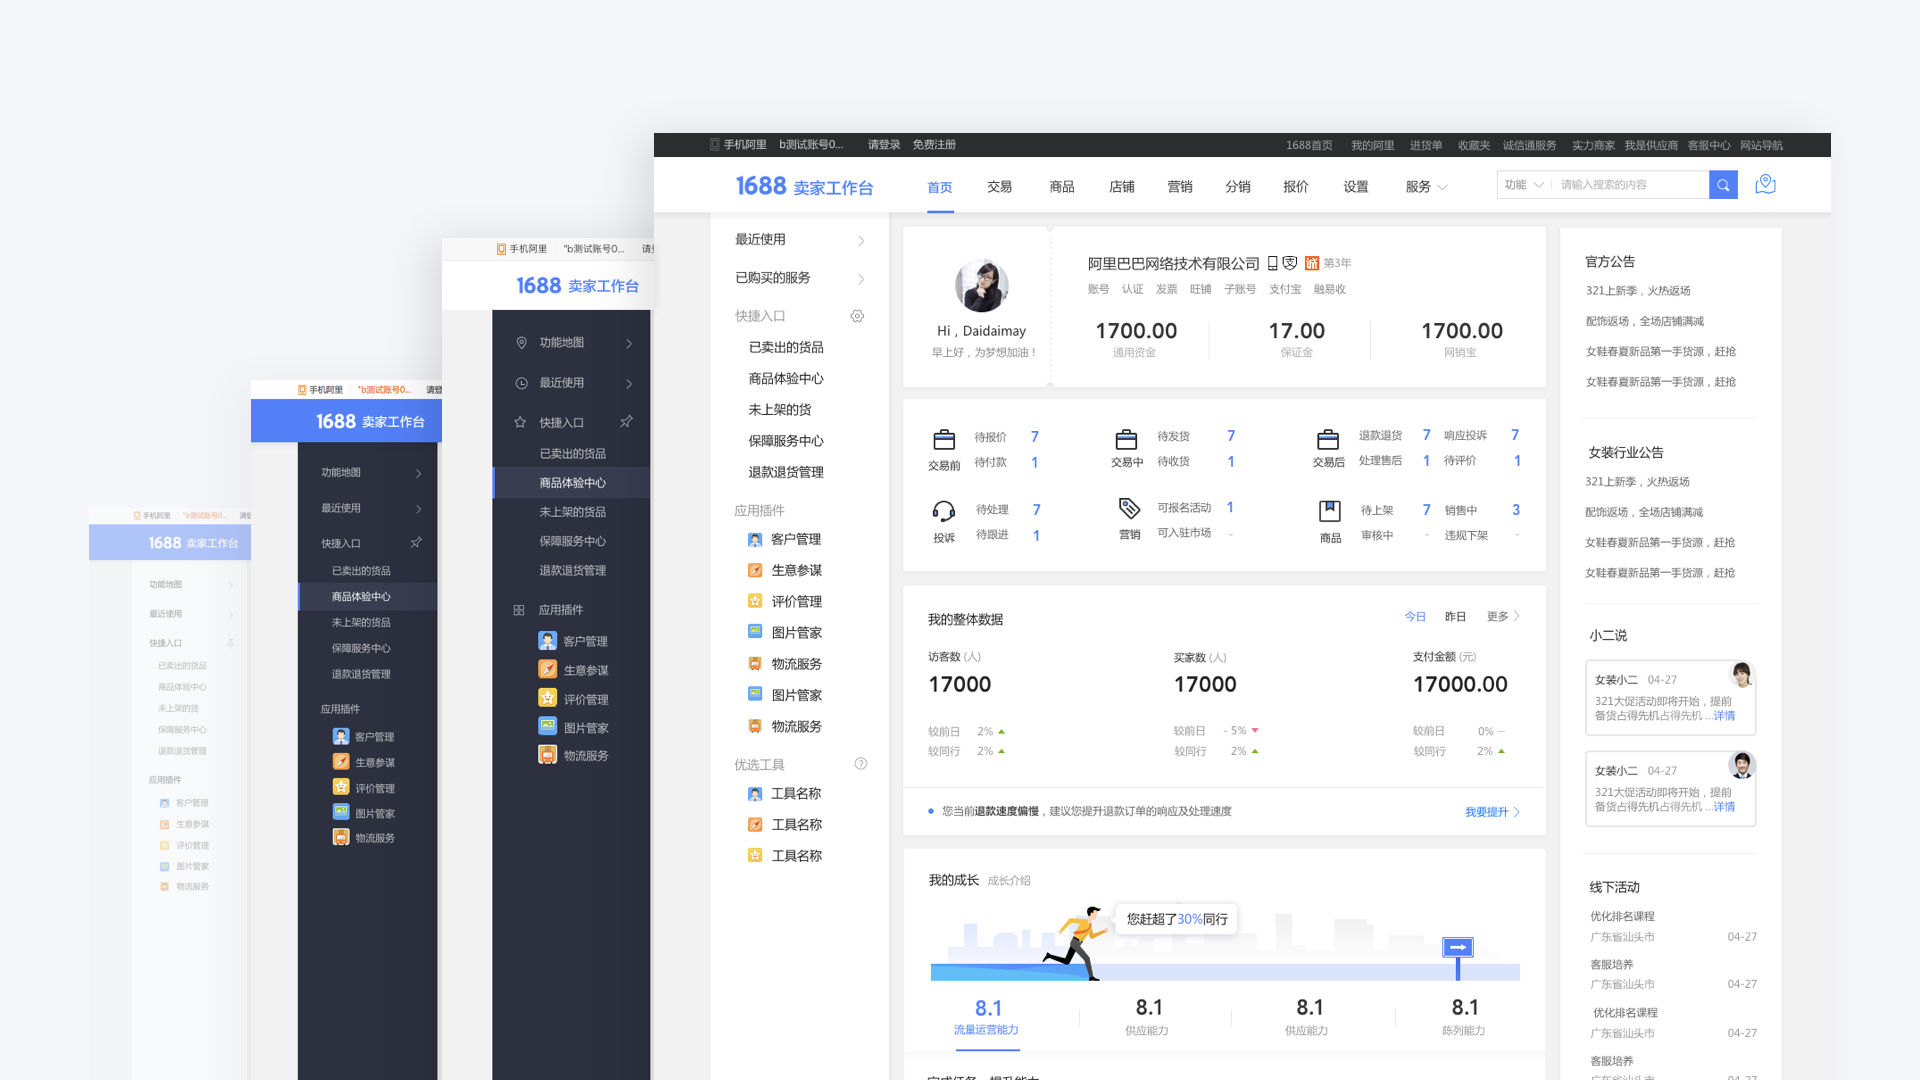Click 子账号 under company name

click(1240, 289)
